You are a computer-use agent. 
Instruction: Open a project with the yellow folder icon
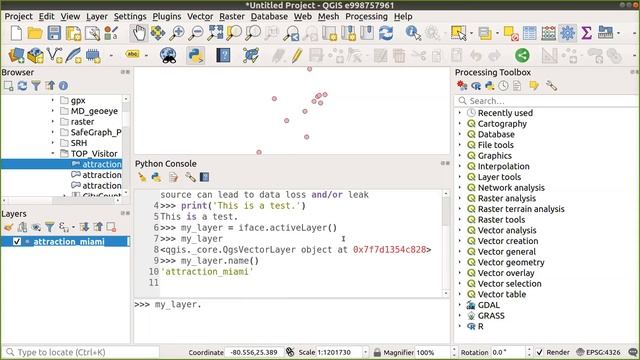(35, 33)
